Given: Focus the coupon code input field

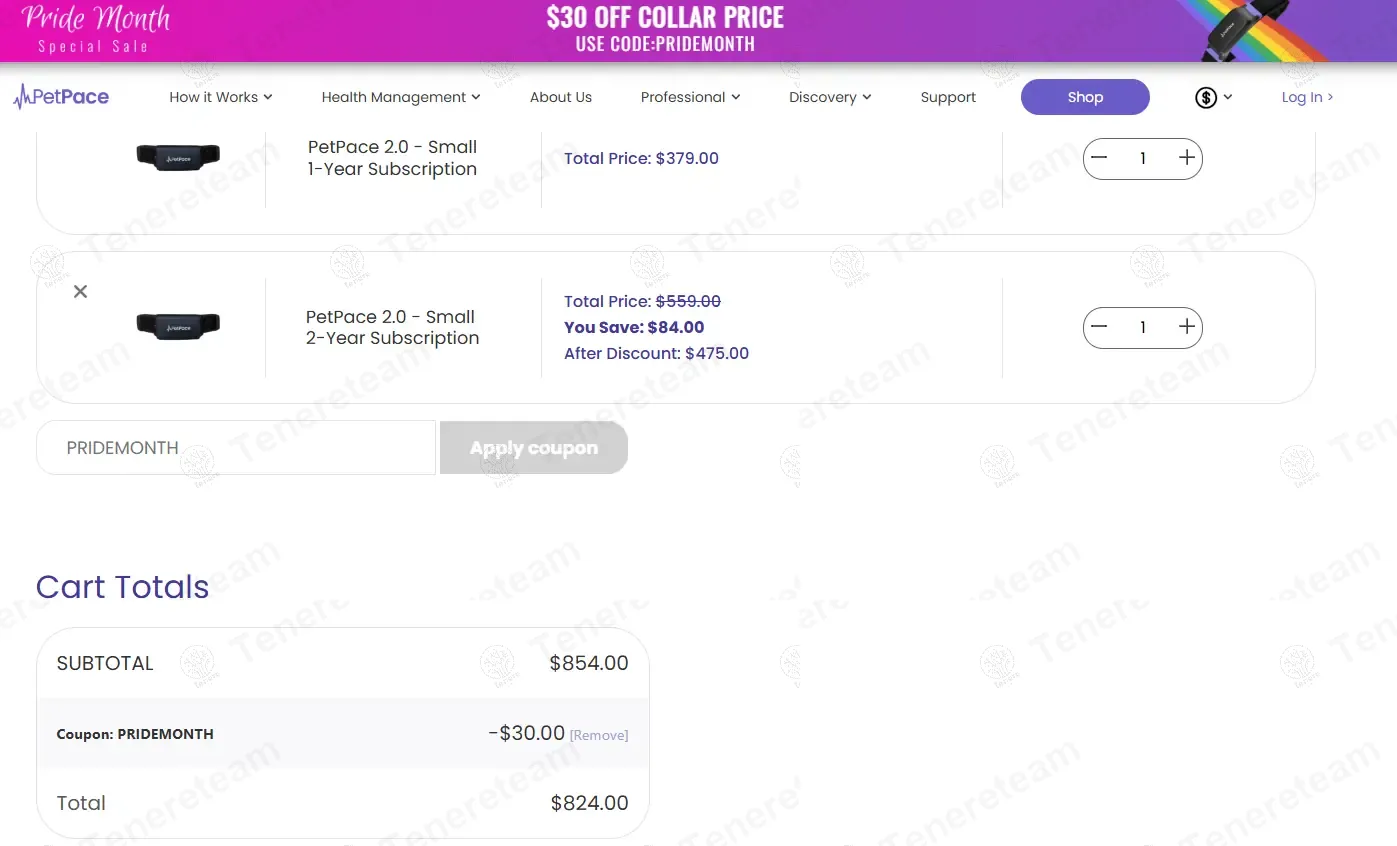Looking at the screenshot, I should click(x=236, y=448).
